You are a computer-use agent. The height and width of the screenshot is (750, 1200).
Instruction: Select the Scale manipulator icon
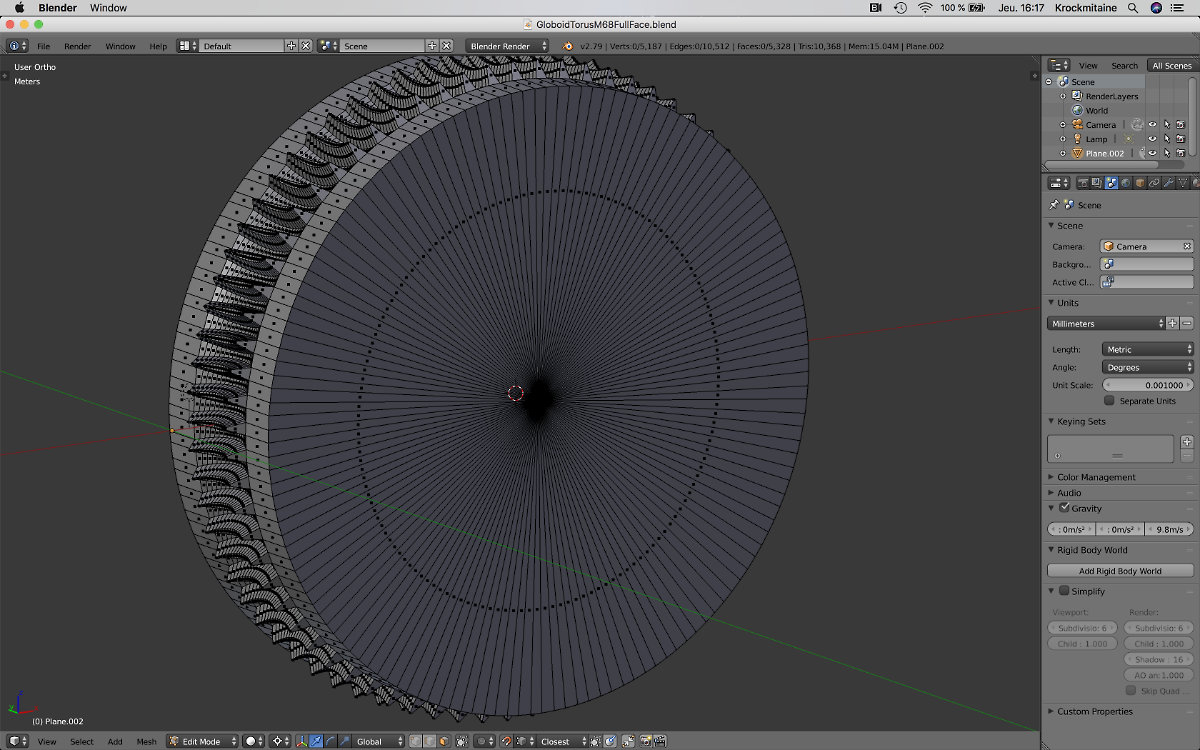[345, 741]
